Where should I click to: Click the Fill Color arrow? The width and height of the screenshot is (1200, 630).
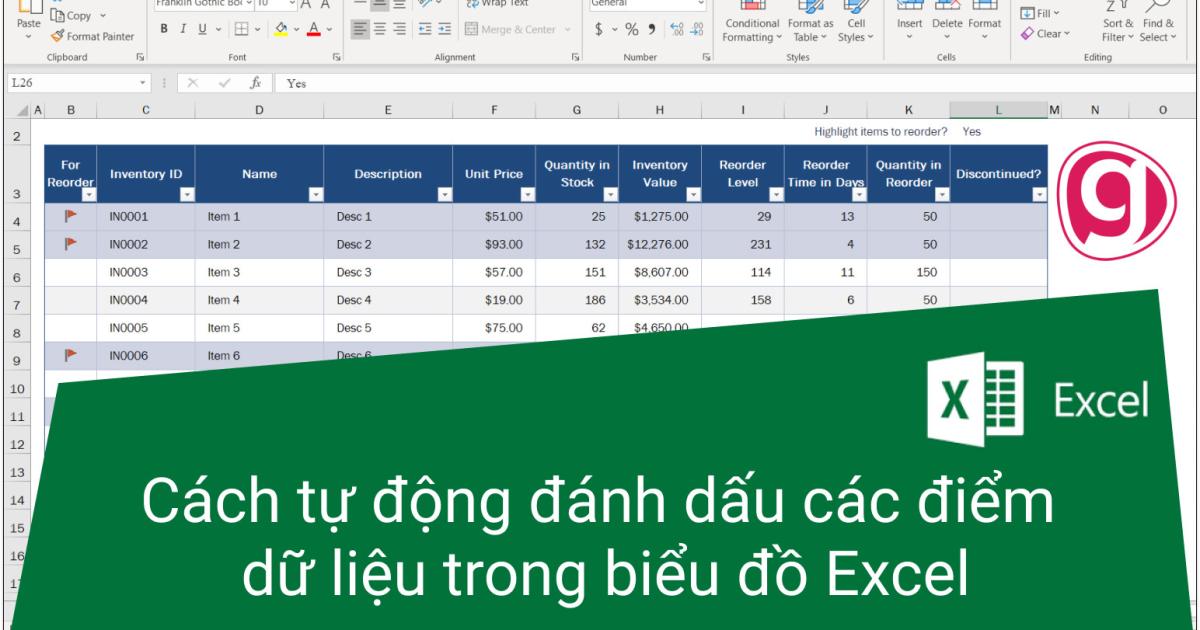[297, 29]
